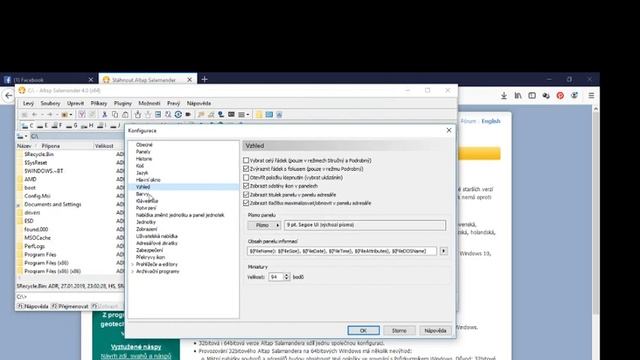640x360 pixels.
Task: Open Firefox library icon
Action: (518, 96)
